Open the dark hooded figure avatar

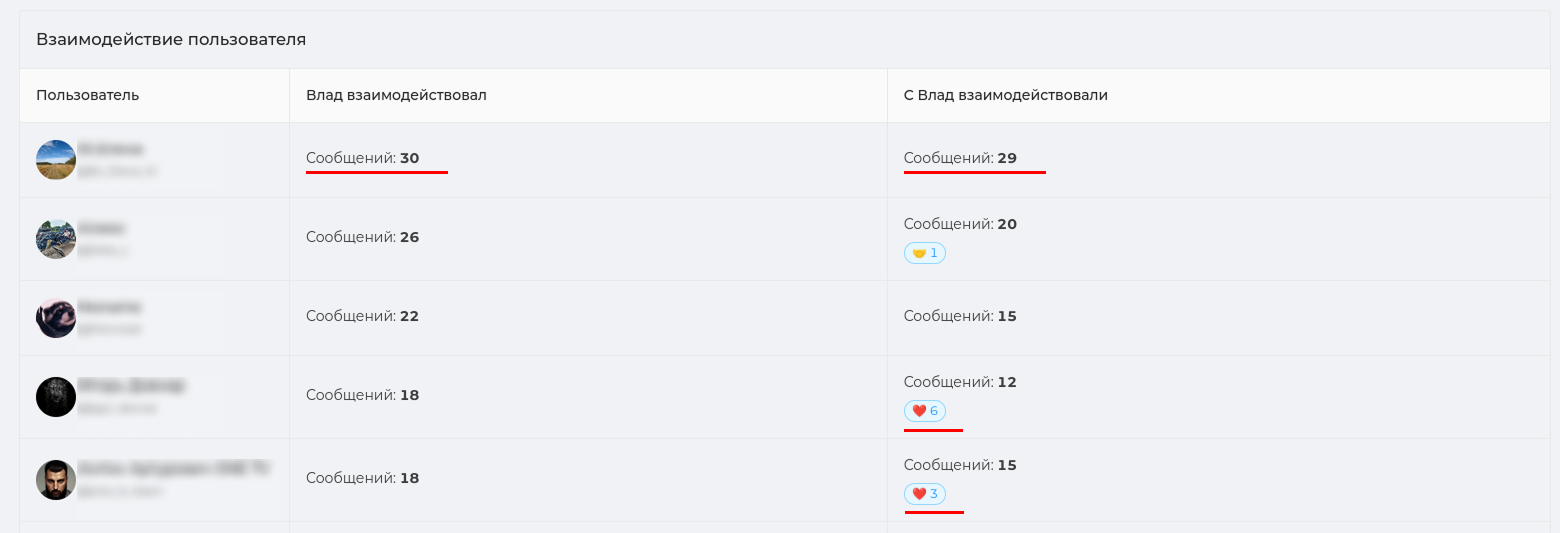coord(56,397)
